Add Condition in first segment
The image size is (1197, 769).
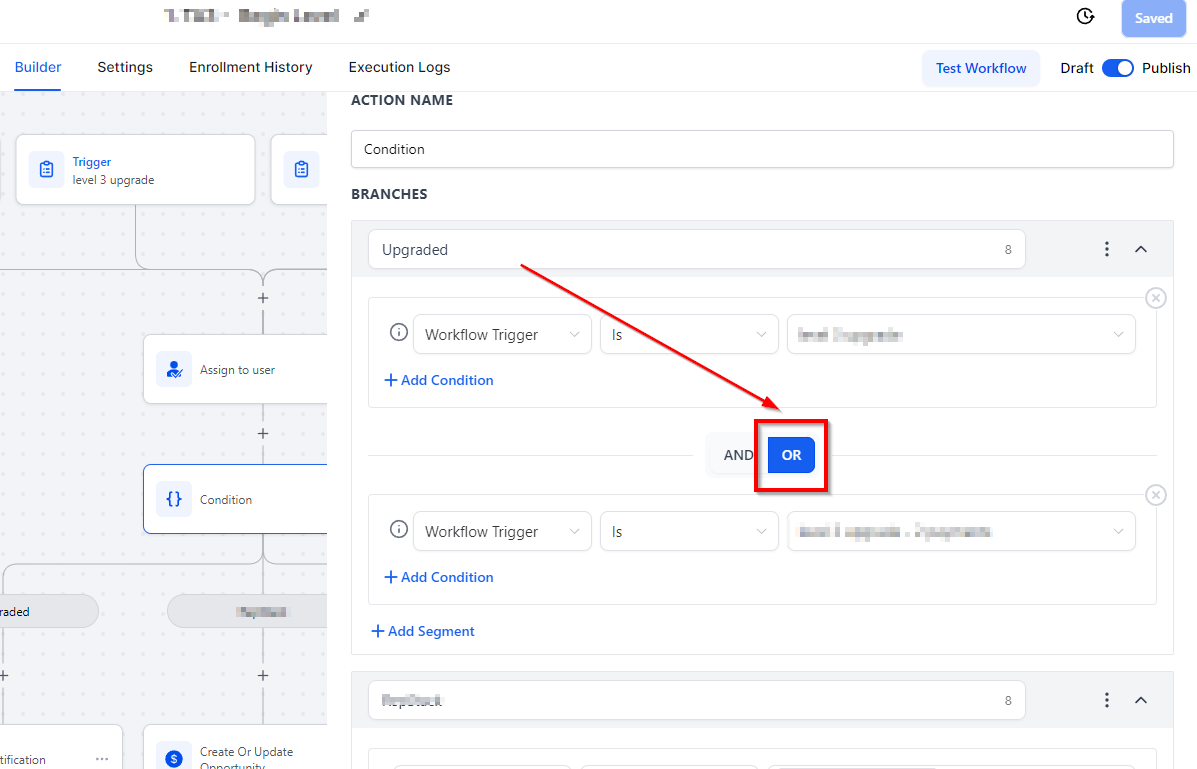coord(439,380)
